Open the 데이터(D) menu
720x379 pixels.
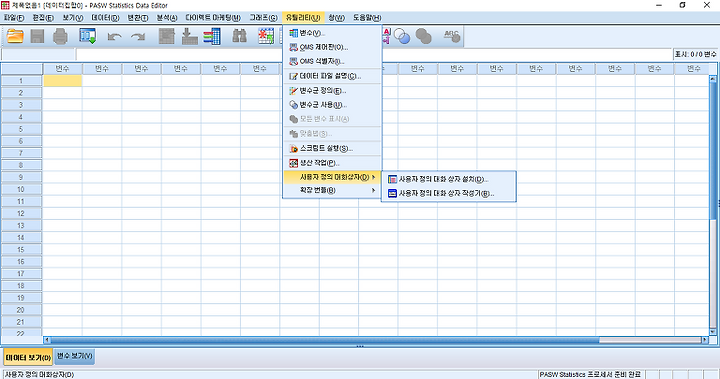[x=105, y=17]
